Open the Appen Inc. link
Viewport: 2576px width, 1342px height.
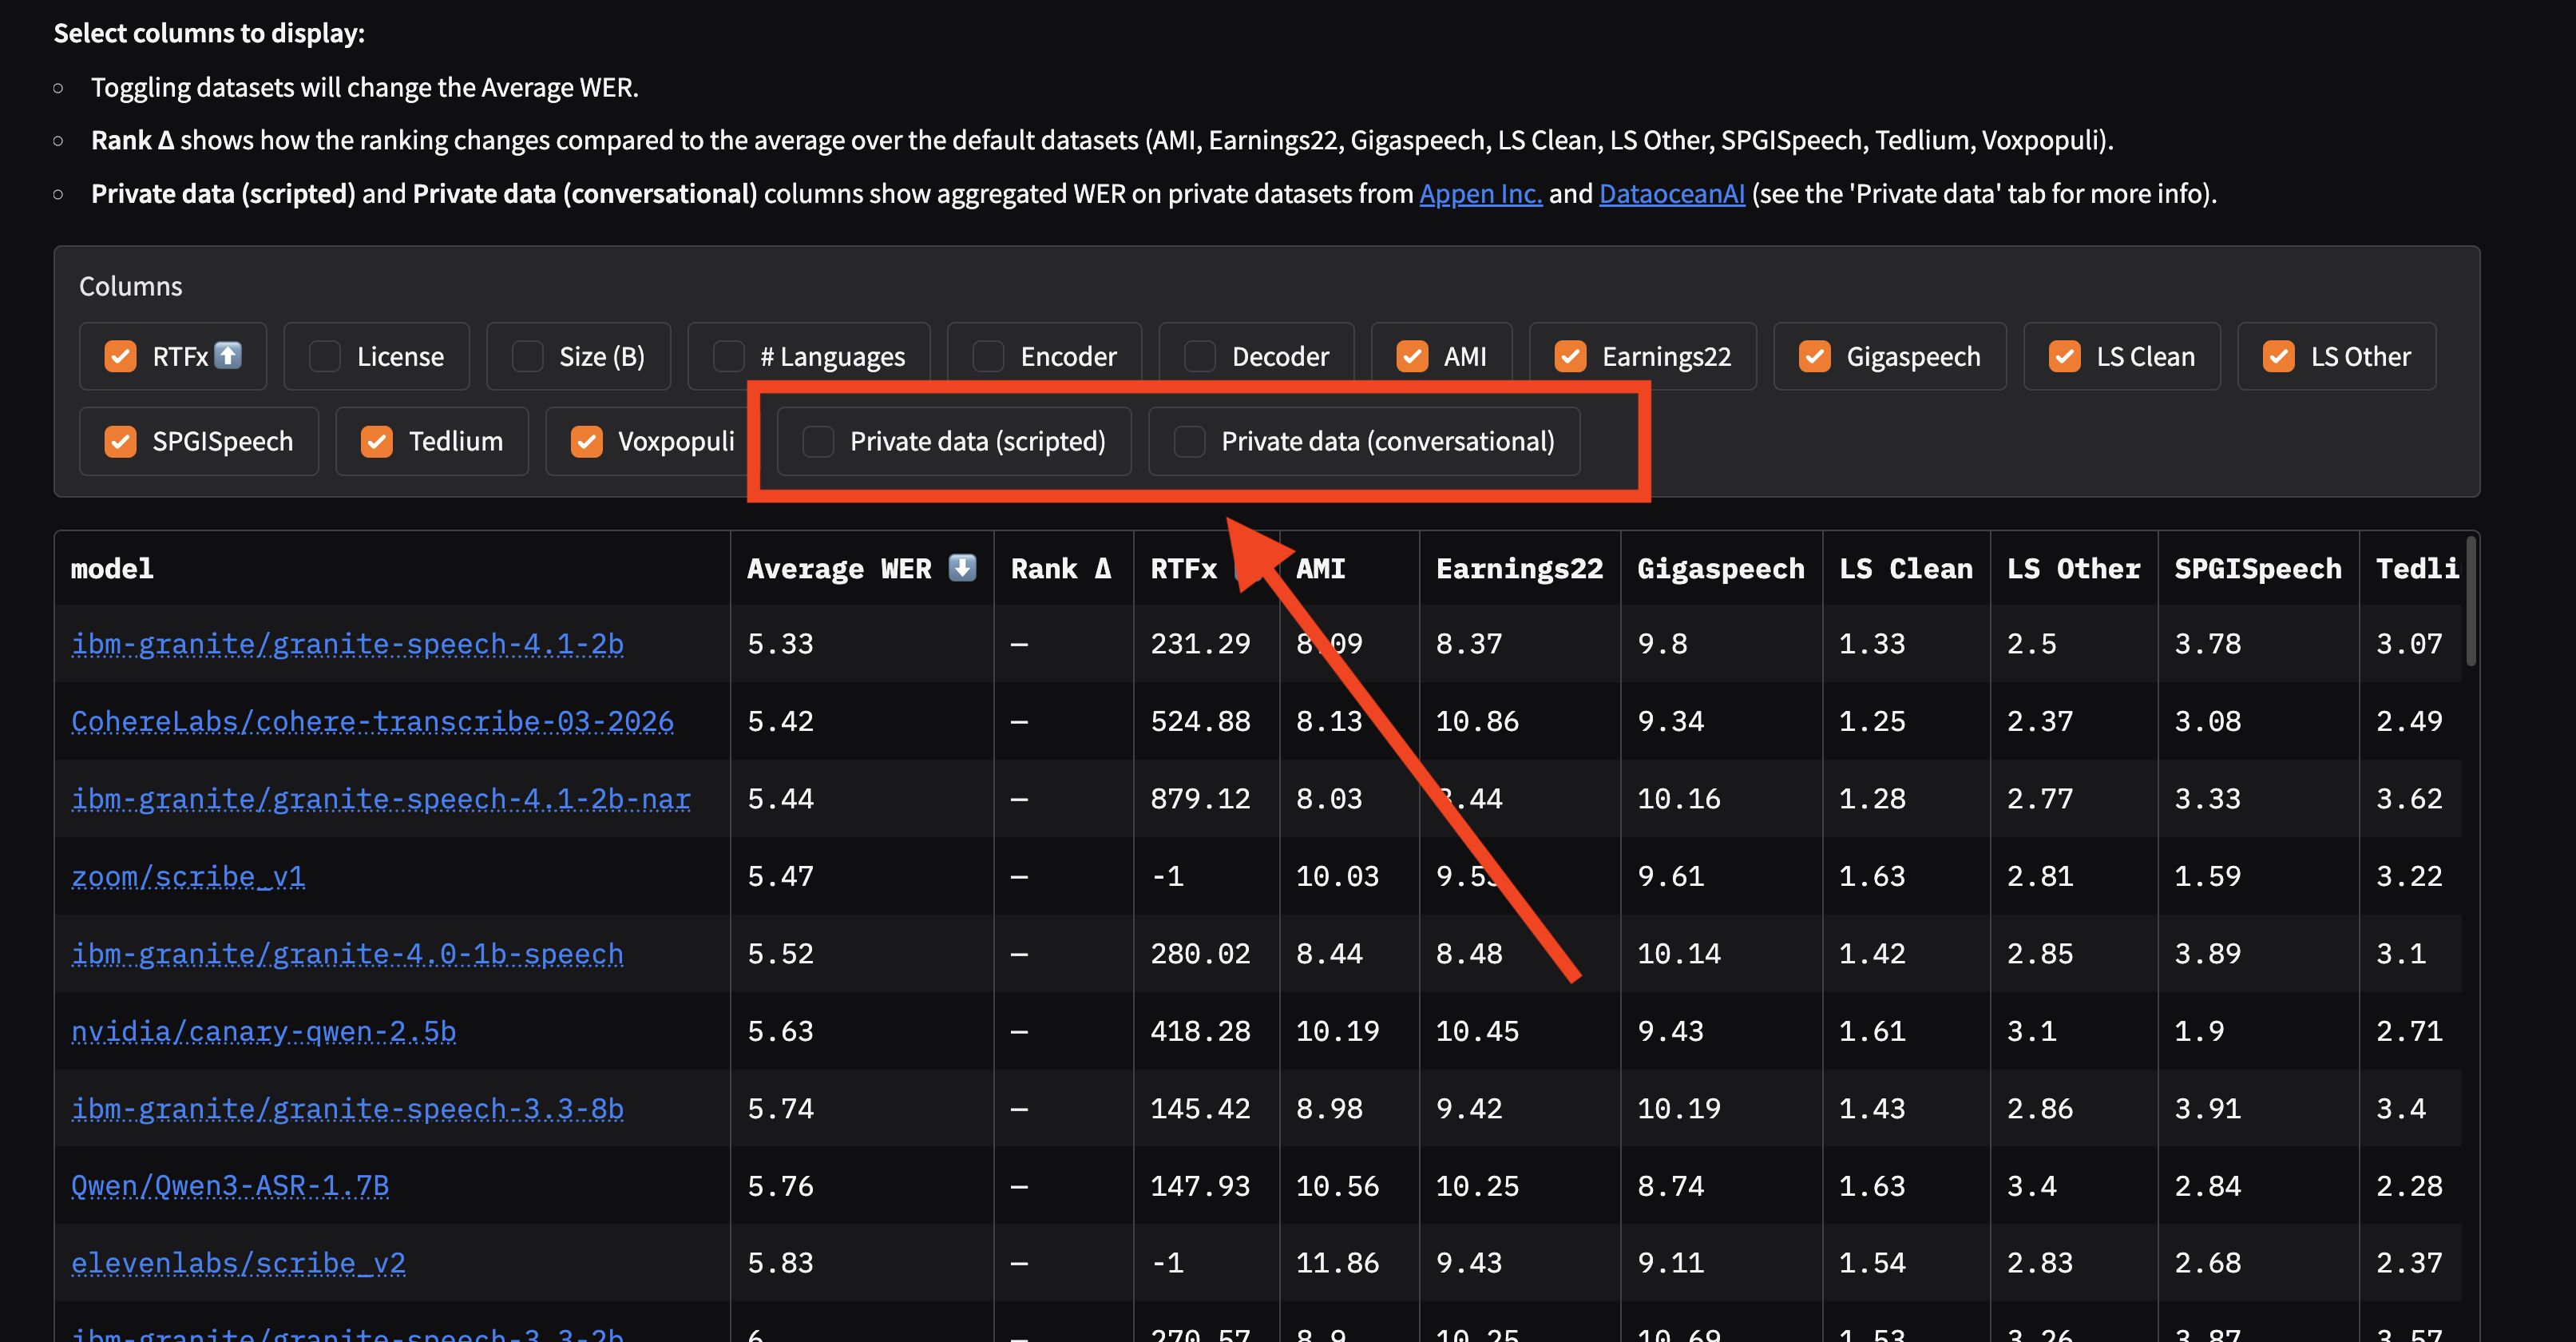(x=1480, y=193)
